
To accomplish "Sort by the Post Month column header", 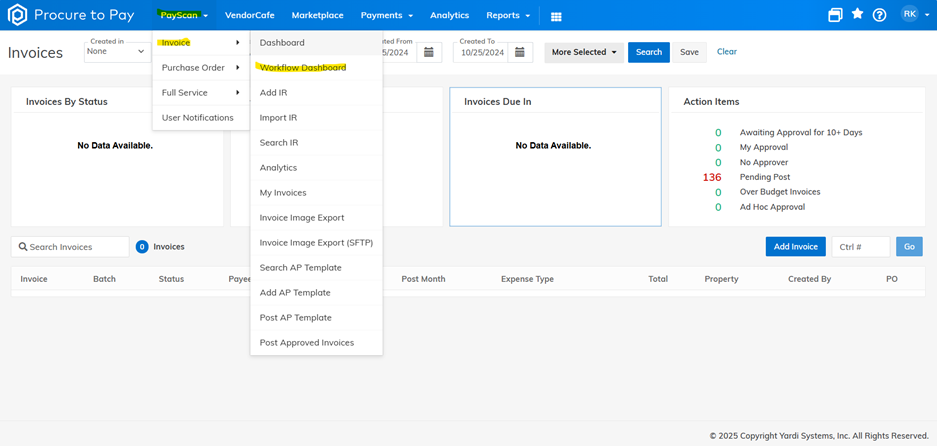I will (x=423, y=279).
